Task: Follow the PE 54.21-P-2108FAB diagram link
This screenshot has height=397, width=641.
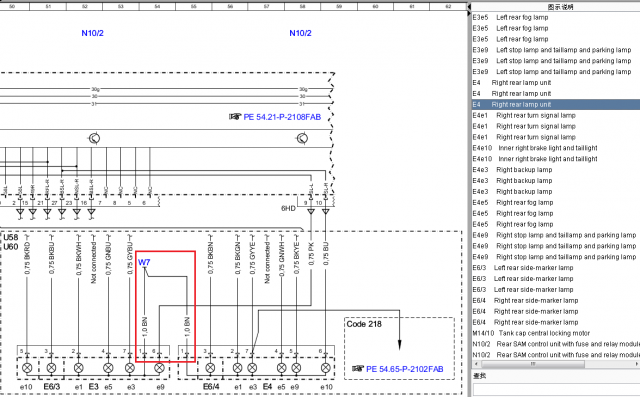Action: (x=282, y=117)
